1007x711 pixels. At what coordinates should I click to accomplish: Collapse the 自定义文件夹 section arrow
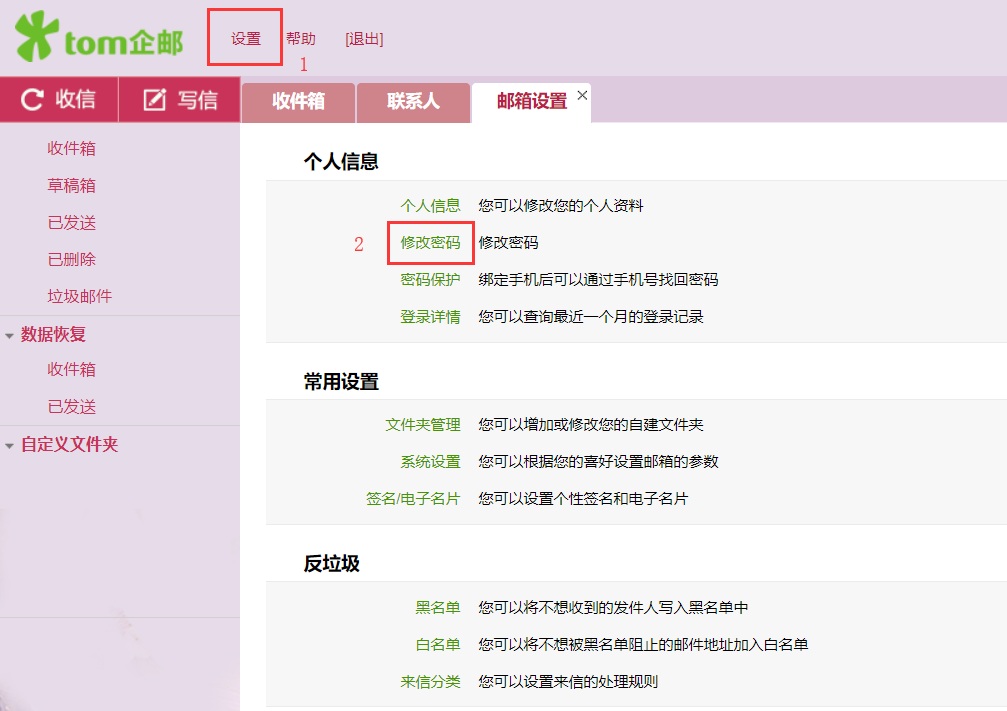coord(10,445)
